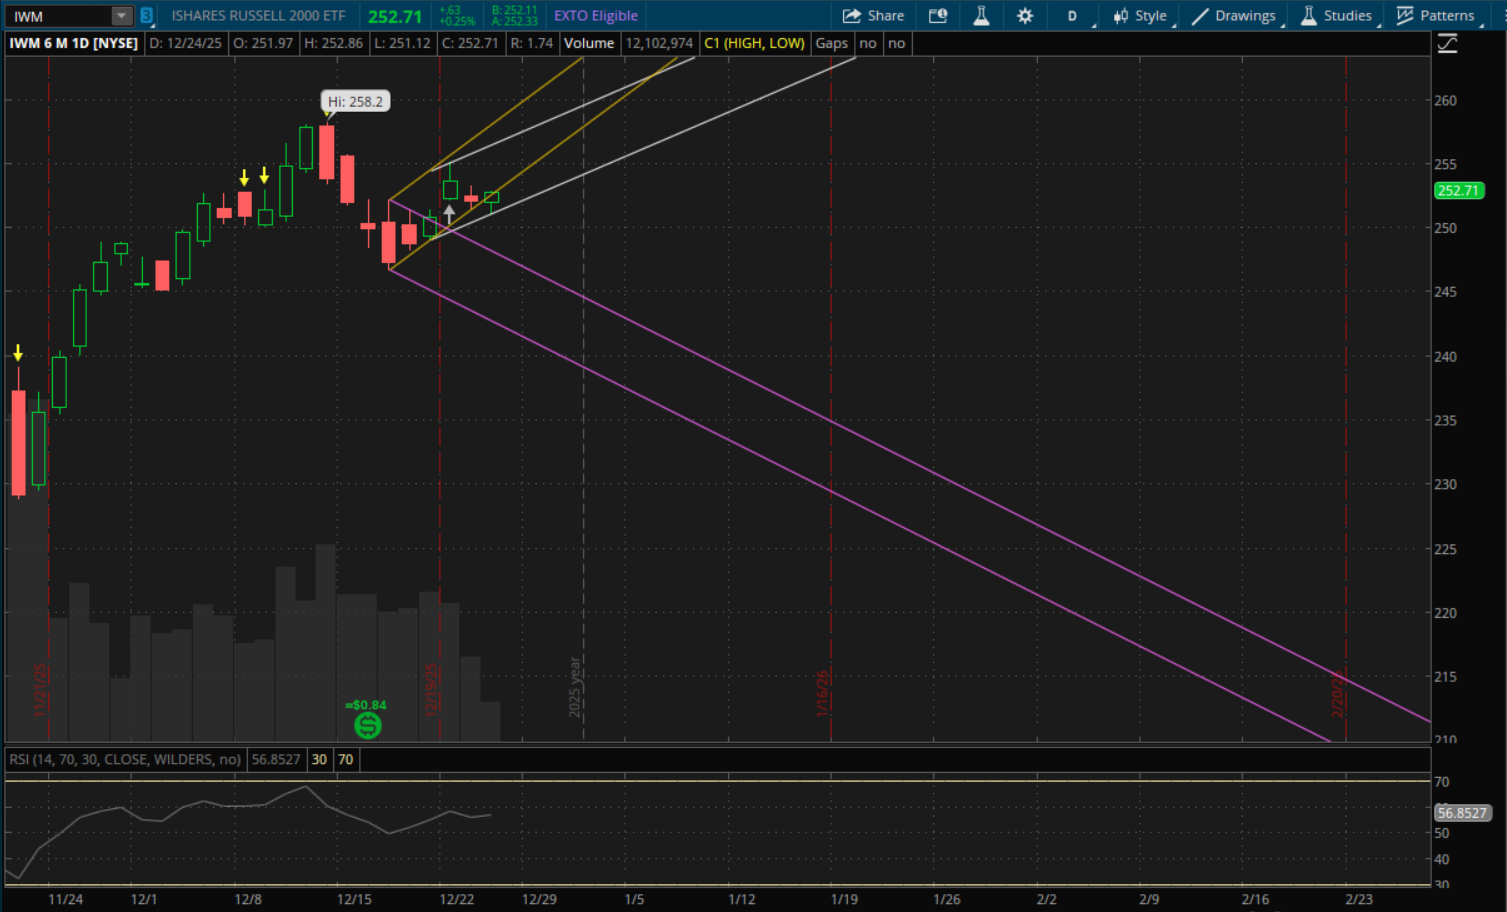Click the green 252.71 price label on the axis
Viewport: 1507px width, 912px height.
point(1458,190)
